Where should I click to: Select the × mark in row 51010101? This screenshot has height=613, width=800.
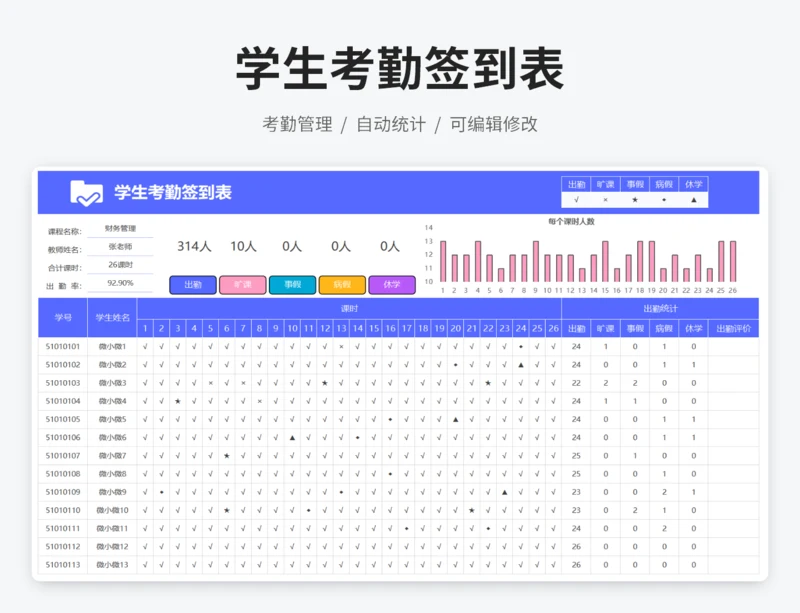tap(341, 347)
